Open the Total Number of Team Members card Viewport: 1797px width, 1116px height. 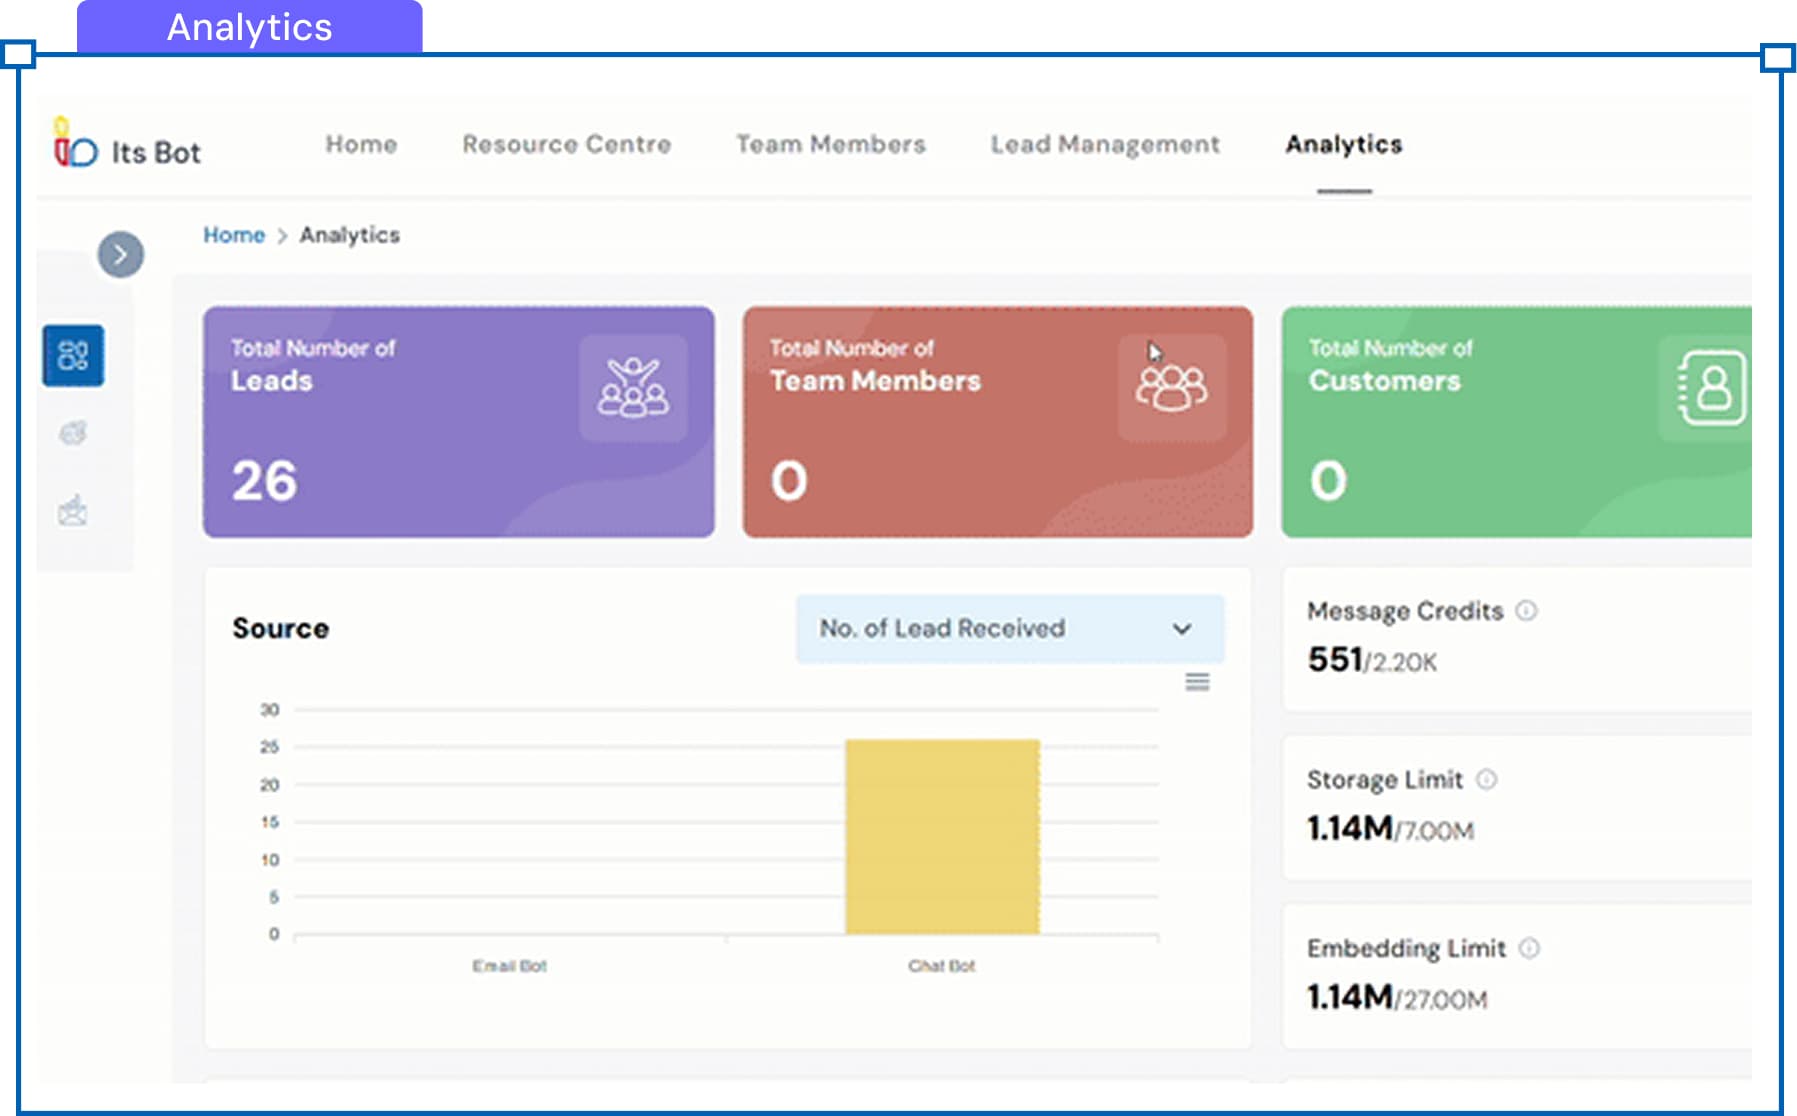pos(998,422)
